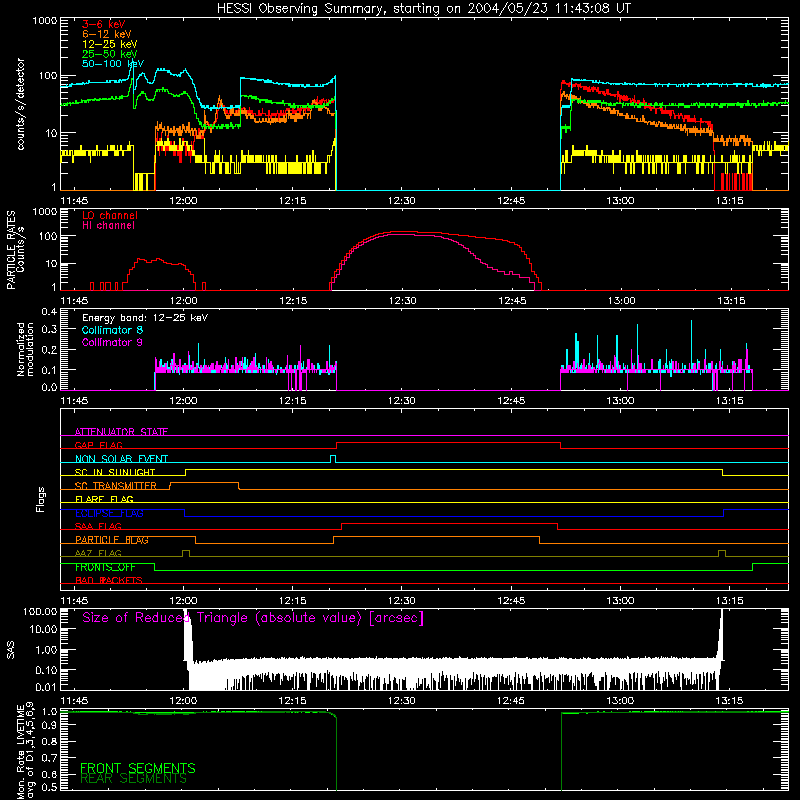Select the cyan 50-100 keV legend entry

click(113, 64)
